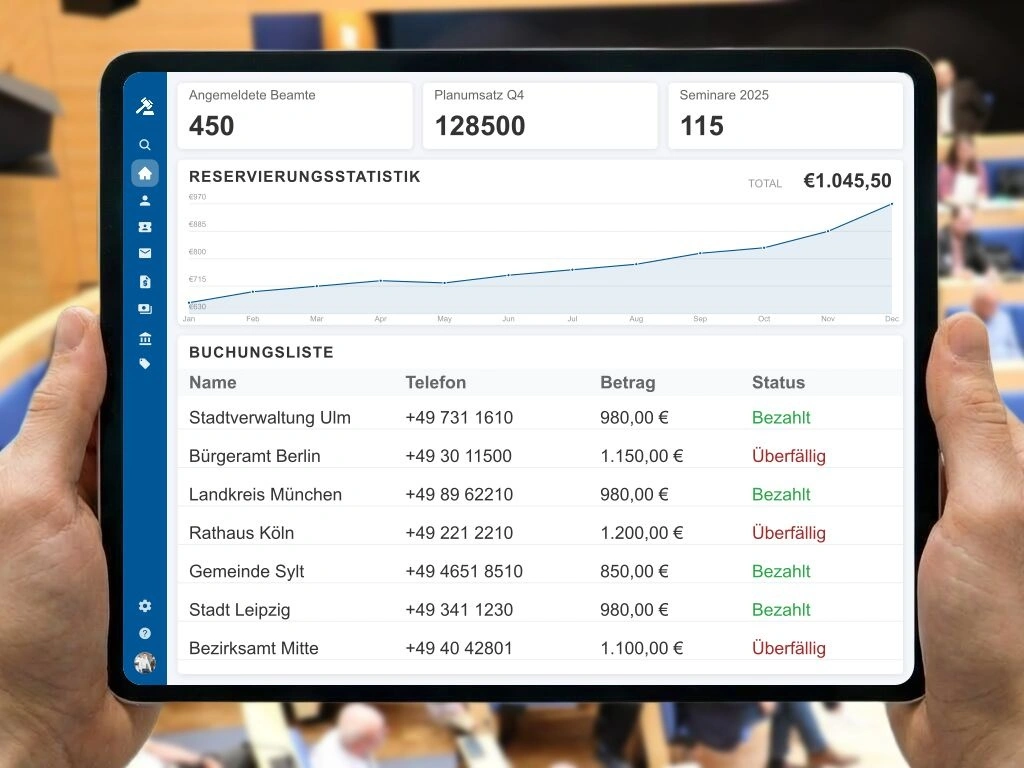Viewport: 1024px width, 768px height.
Task: Click the Überfällig status for Rathaus Köln
Action: click(788, 533)
